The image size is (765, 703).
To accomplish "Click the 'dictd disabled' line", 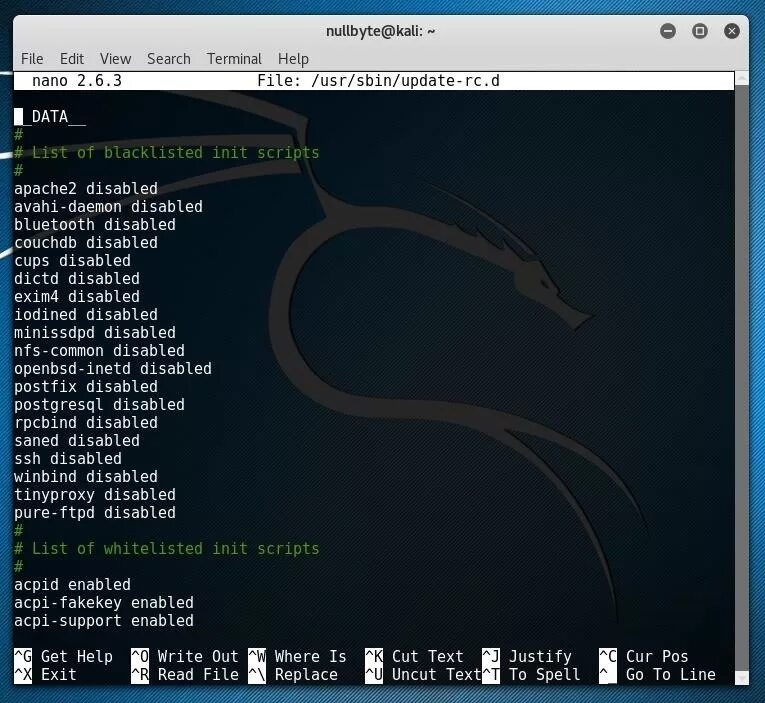I will (77, 279).
